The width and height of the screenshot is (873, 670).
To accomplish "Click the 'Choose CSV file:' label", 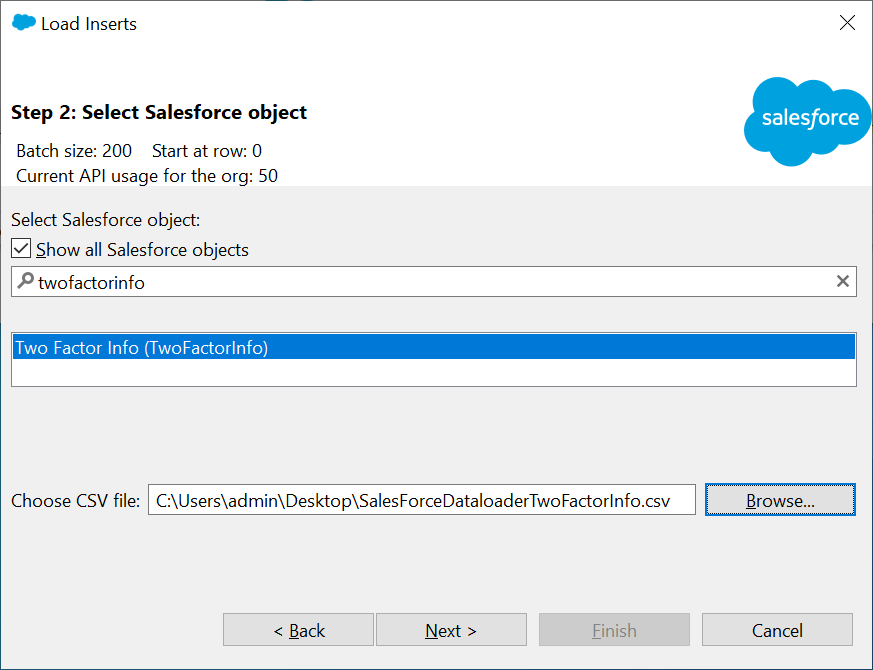I will coord(76,501).
